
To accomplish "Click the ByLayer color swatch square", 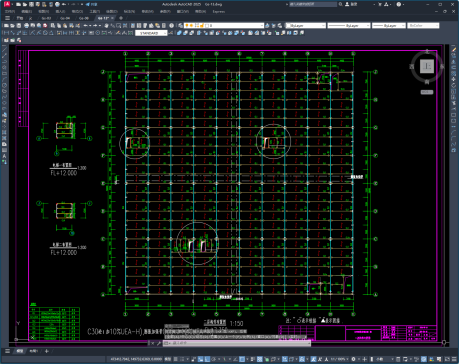I will (289, 25).
